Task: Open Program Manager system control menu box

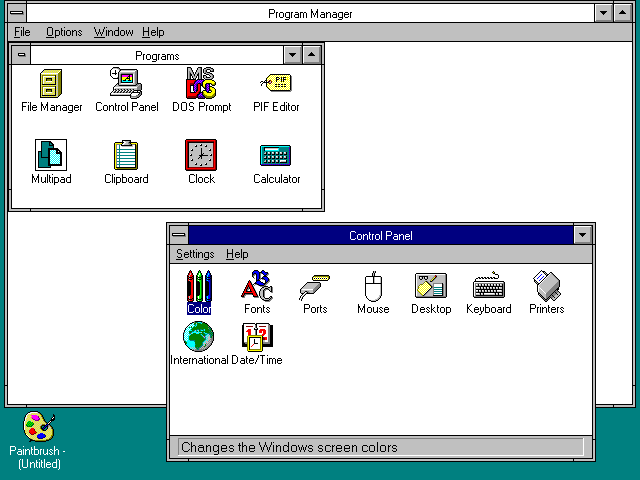Action: [x=17, y=13]
